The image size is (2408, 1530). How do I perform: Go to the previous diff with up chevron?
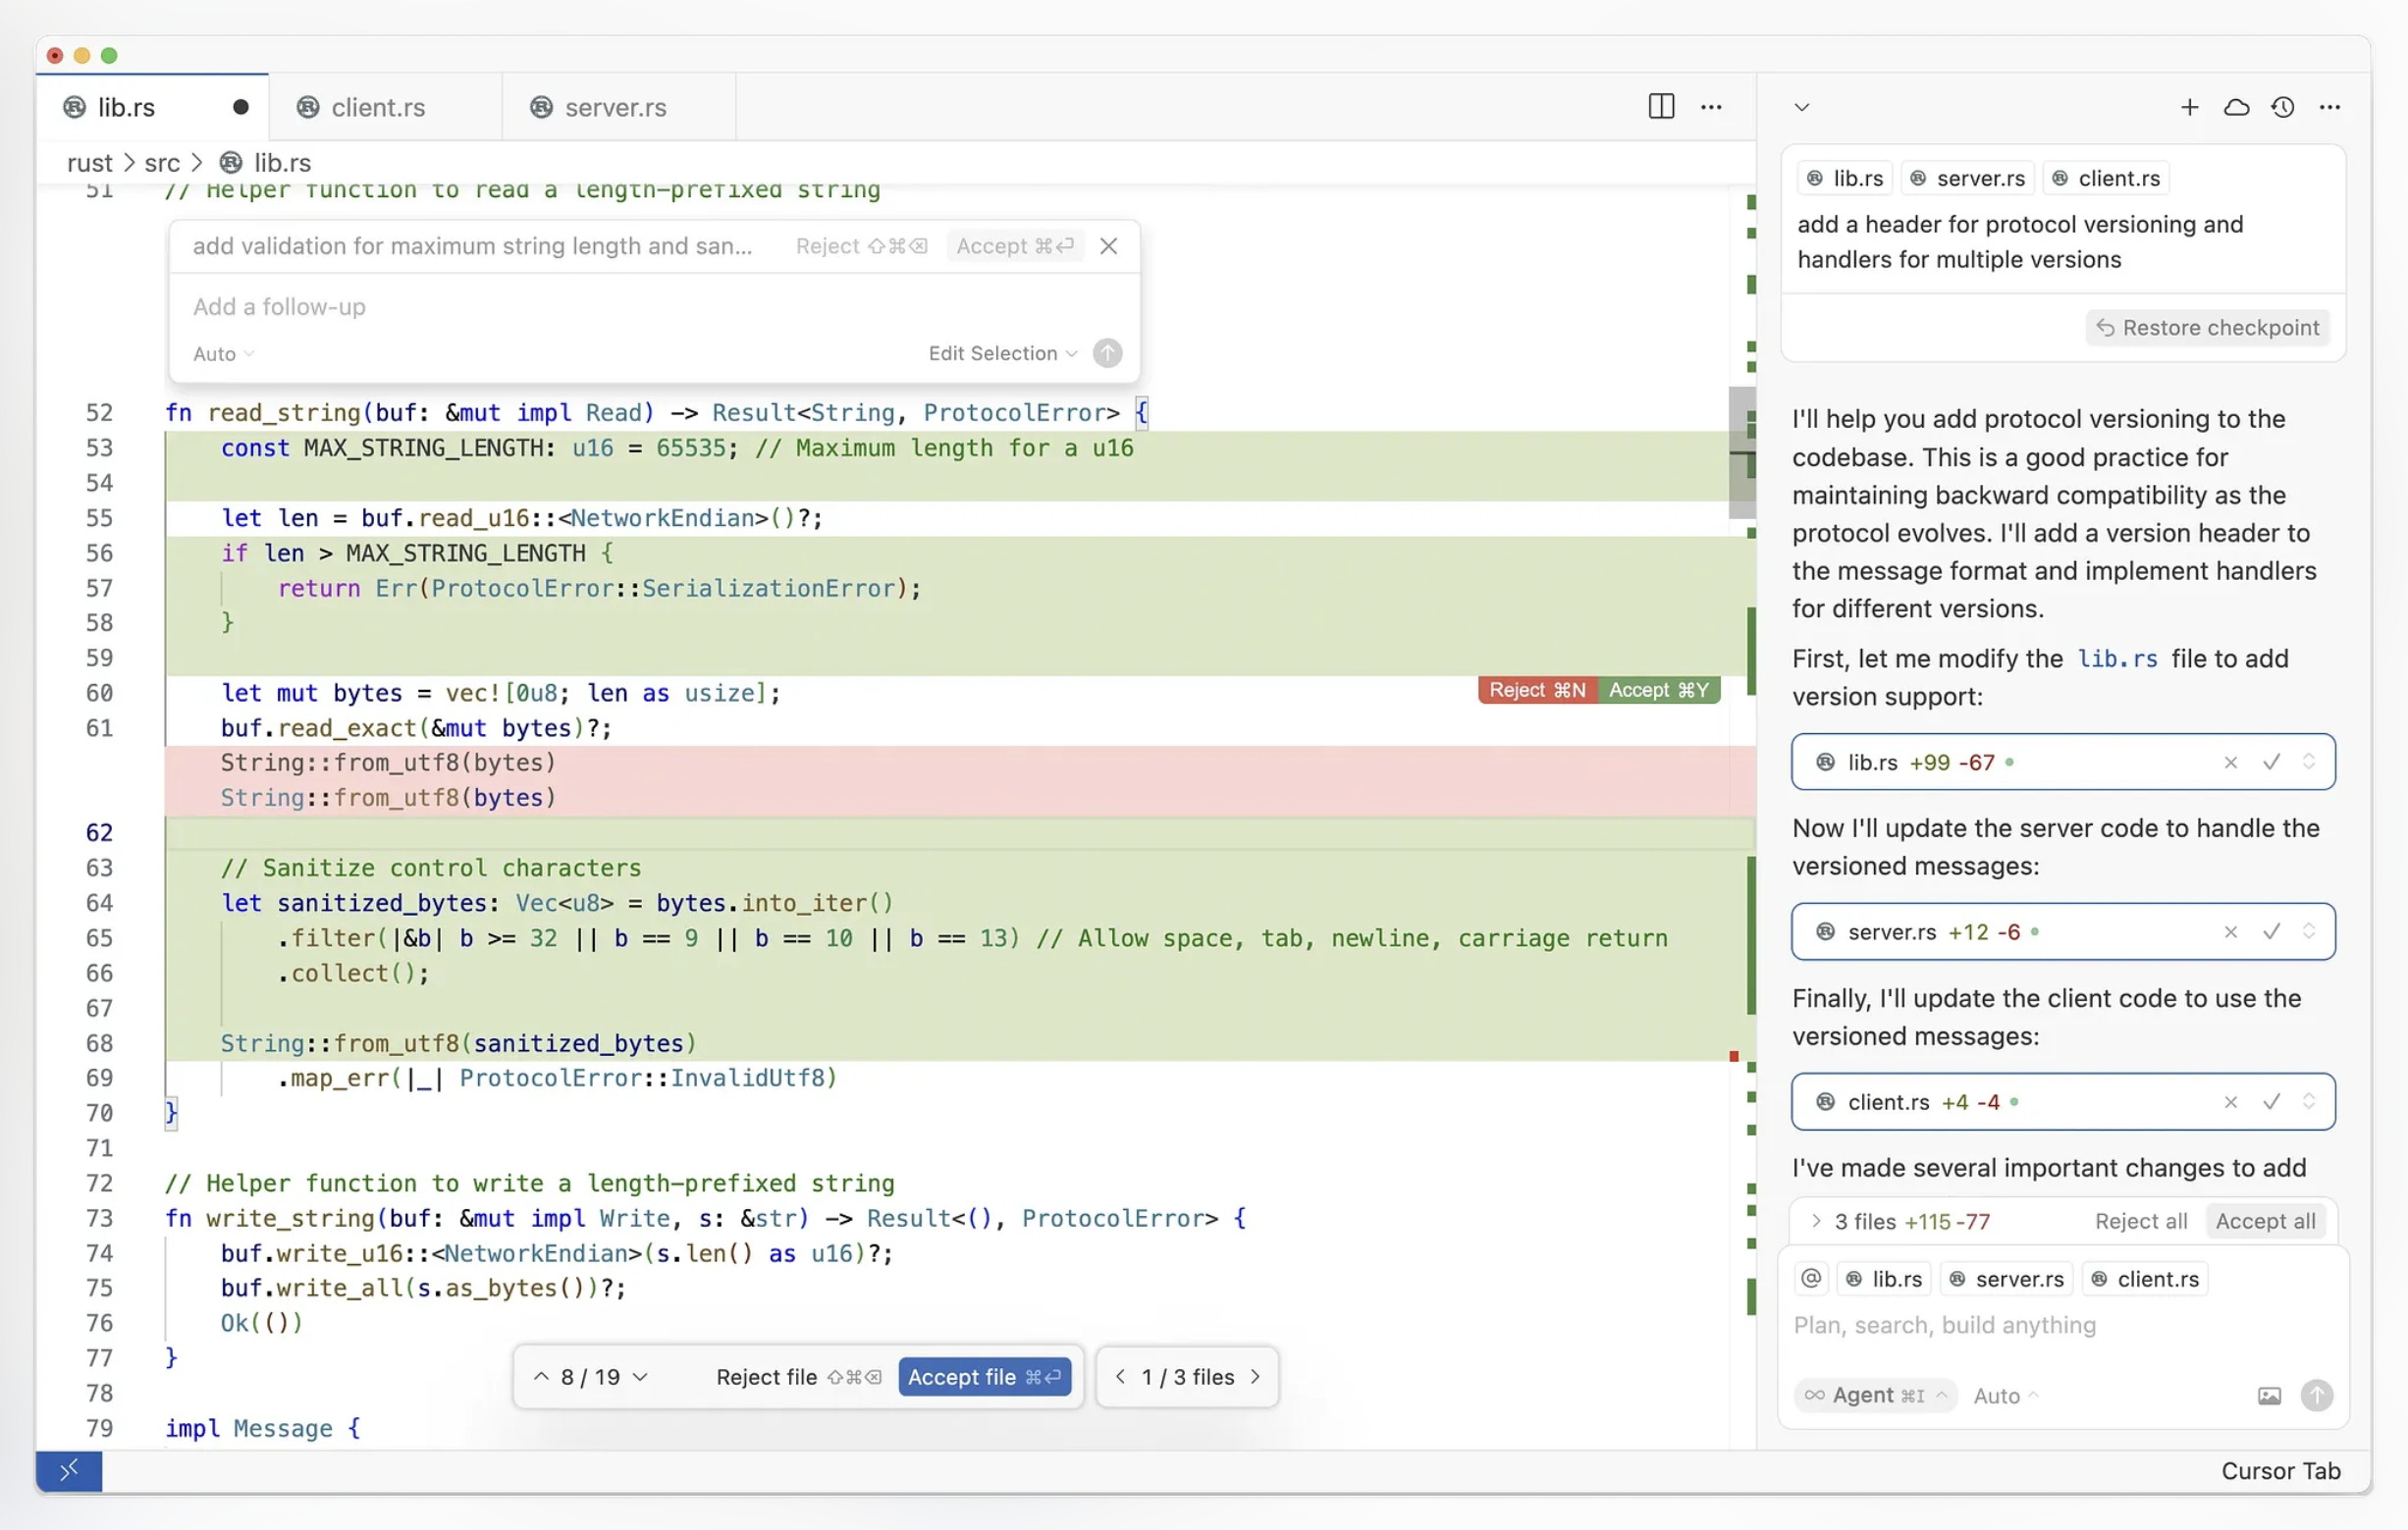tap(541, 1377)
